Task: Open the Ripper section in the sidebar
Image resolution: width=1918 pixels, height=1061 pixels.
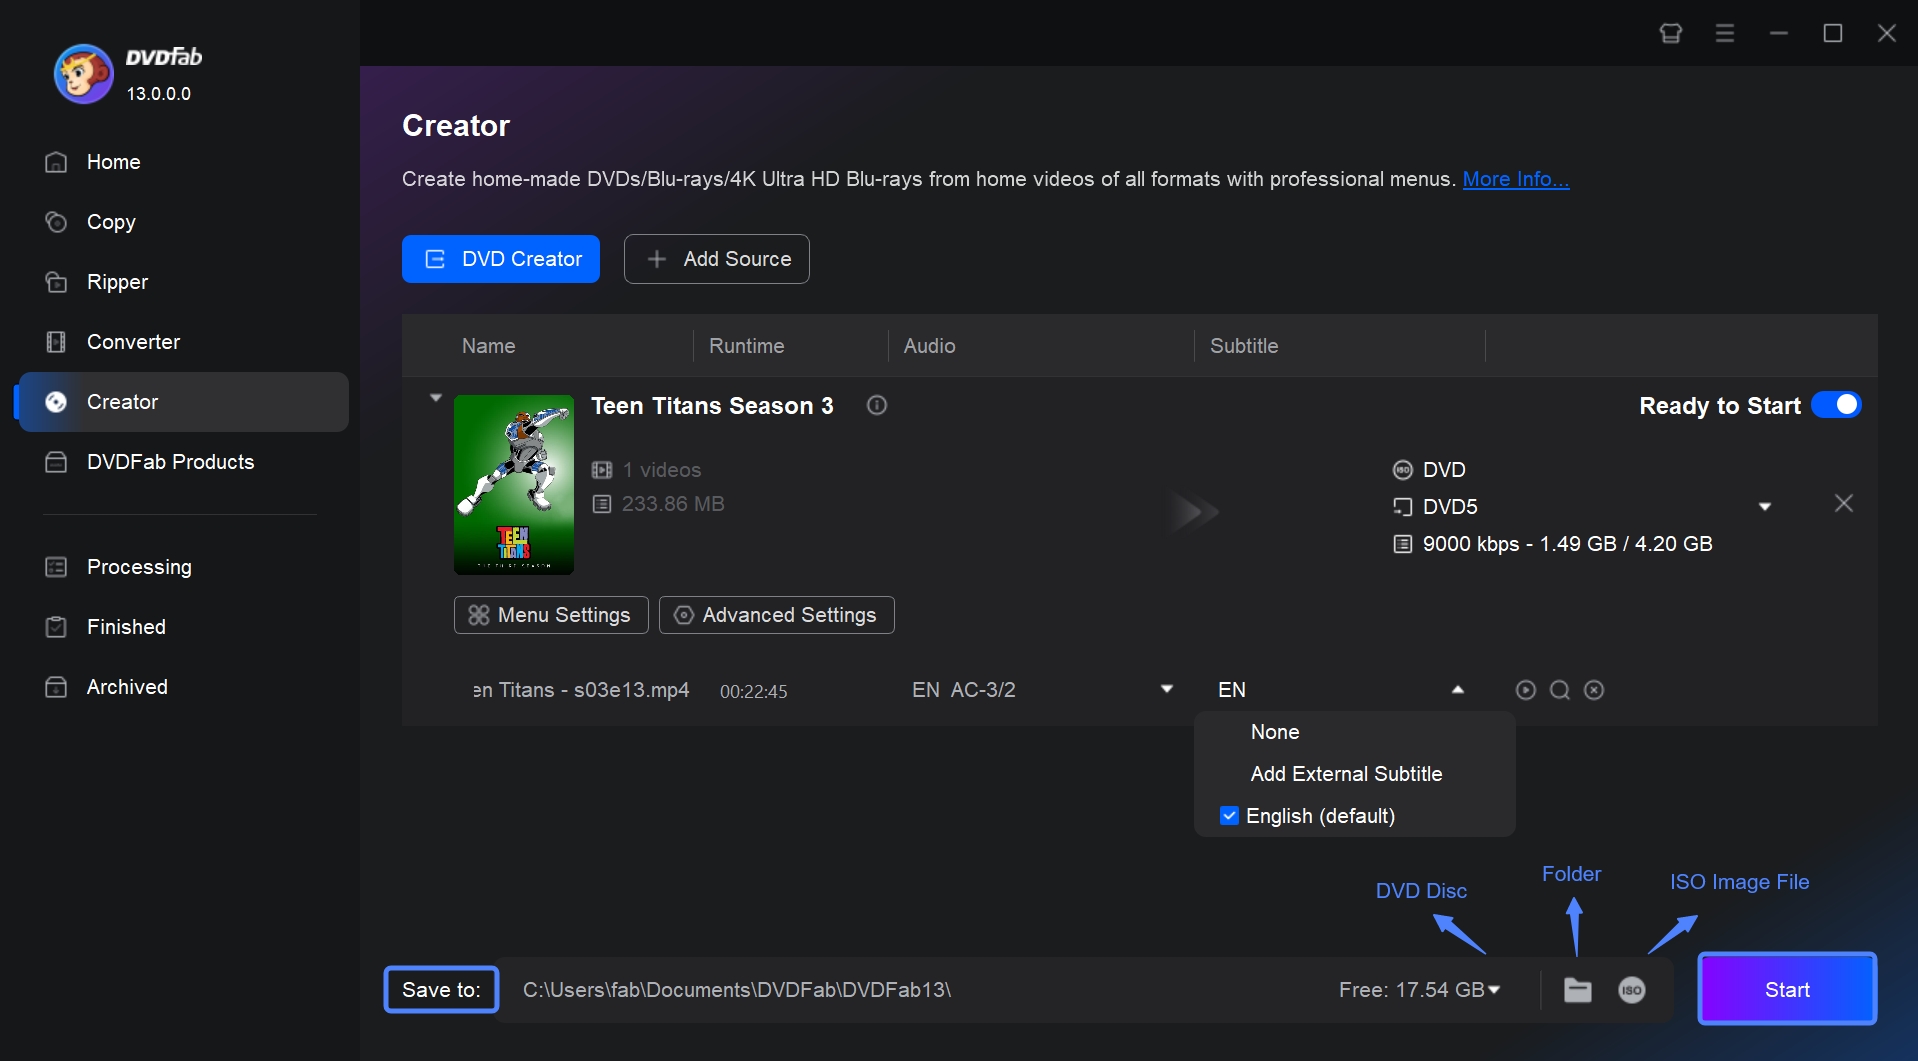Action: tap(117, 282)
